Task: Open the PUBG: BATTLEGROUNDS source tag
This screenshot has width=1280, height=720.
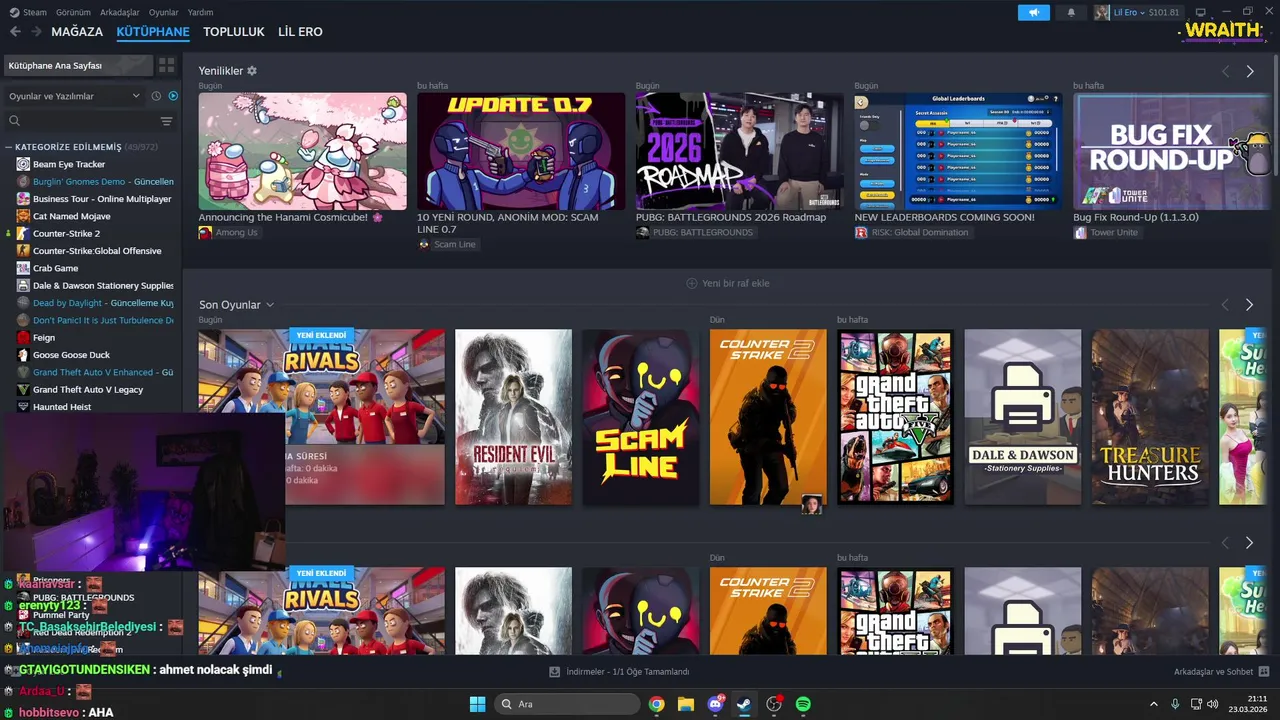Action: (x=695, y=233)
